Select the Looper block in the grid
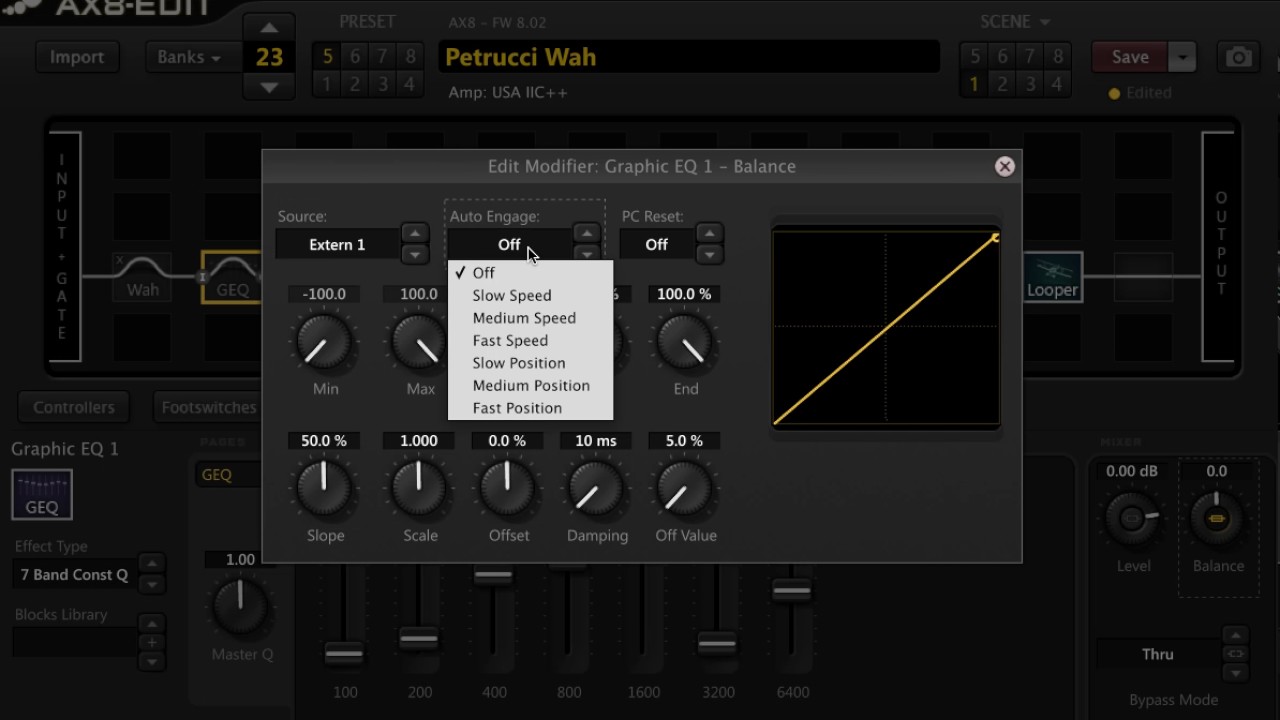Screen dimensions: 1280x720 click(x=1052, y=277)
